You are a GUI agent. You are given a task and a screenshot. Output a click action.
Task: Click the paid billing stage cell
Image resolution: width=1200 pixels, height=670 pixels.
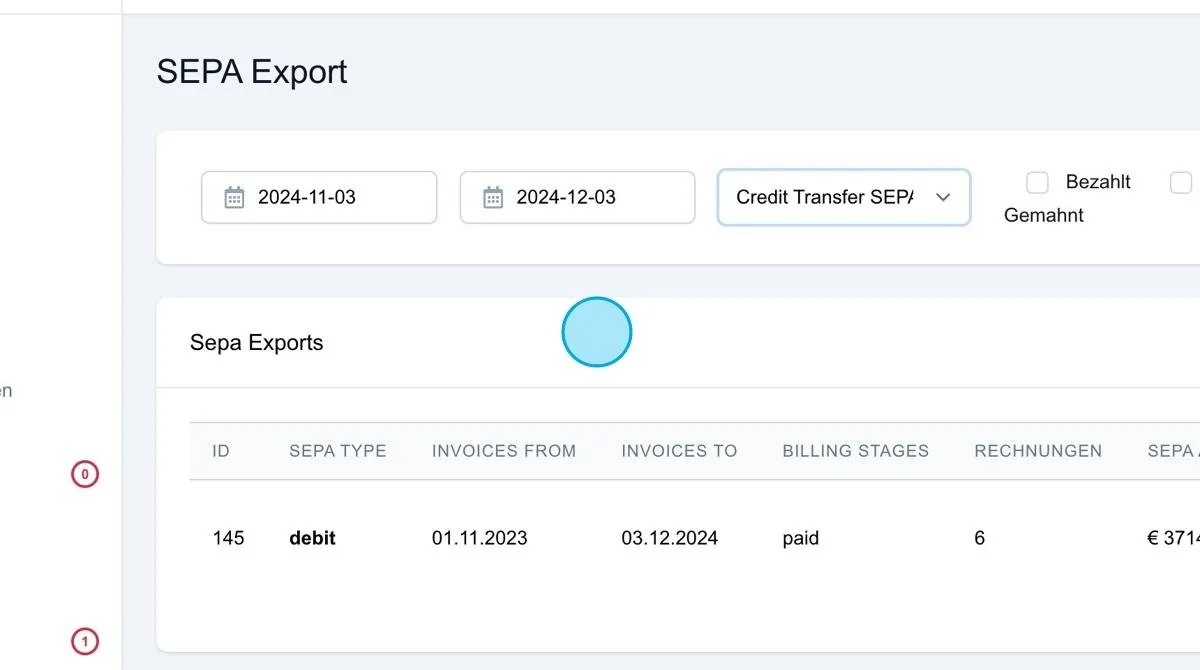(x=801, y=538)
